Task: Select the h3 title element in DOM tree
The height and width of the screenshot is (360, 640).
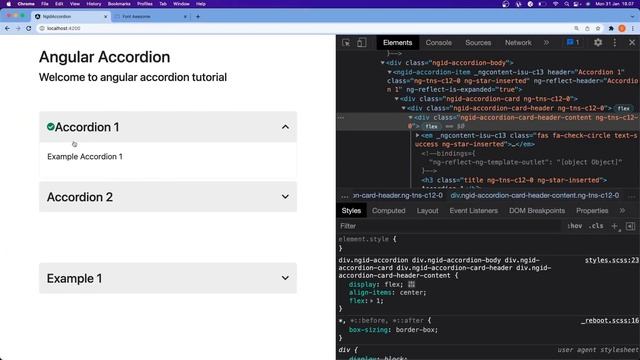Action: coord(514,180)
